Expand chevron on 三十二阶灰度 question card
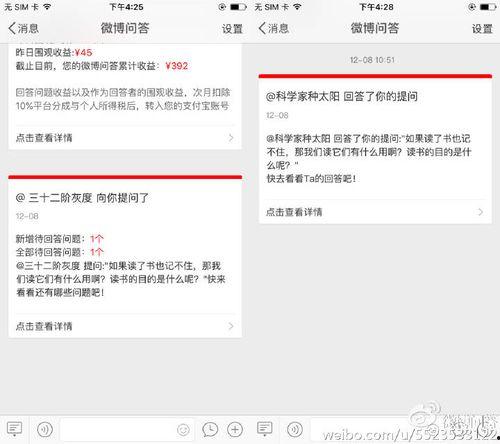Image resolution: width=500 pixels, height=444 pixels. coord(231,326)
